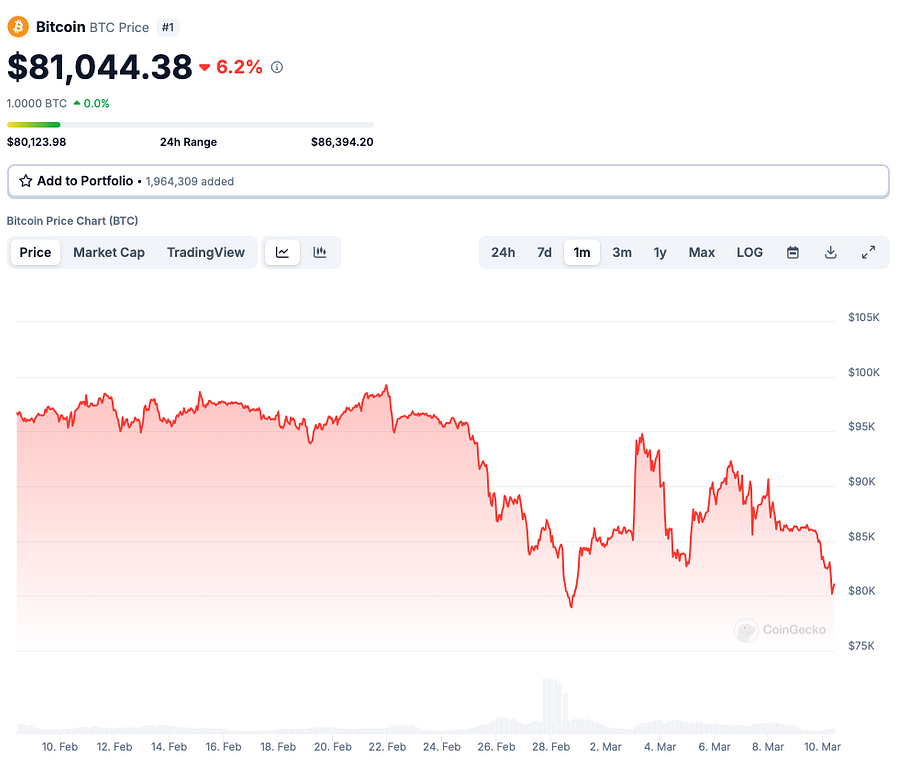Viewport: 897px width, 768px height.
Task: Click the orange Bitcoin logo icon
Action: point(18,27)
